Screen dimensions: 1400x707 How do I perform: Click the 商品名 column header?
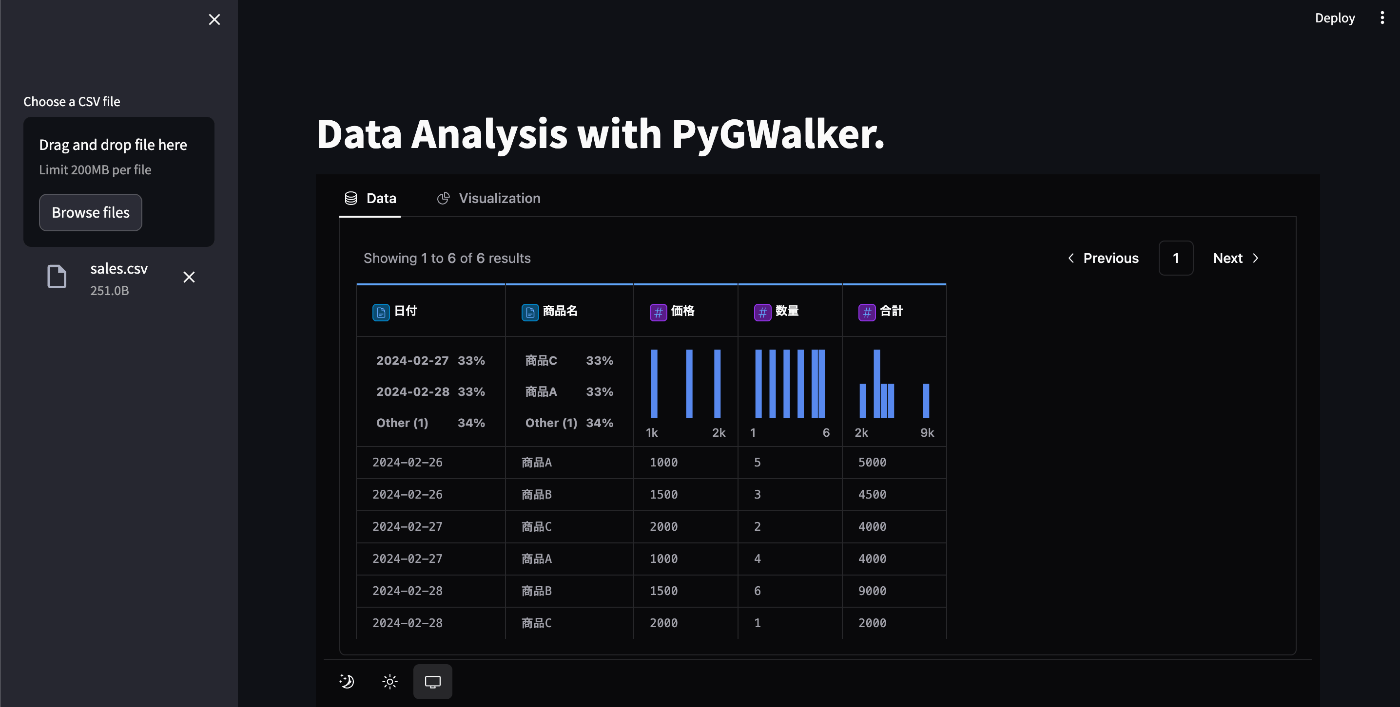(570, 311)
